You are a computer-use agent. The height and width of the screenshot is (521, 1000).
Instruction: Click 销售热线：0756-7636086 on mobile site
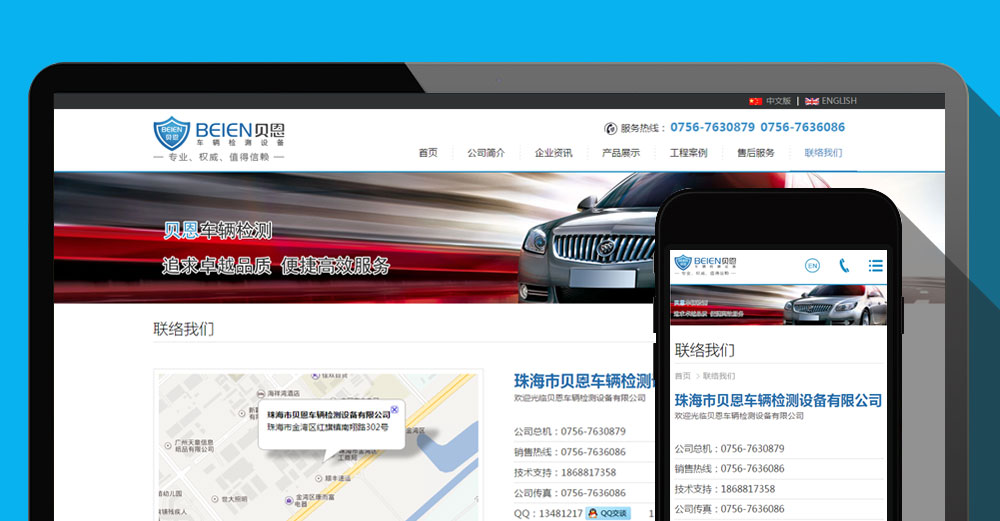click(x=730, y=469)
